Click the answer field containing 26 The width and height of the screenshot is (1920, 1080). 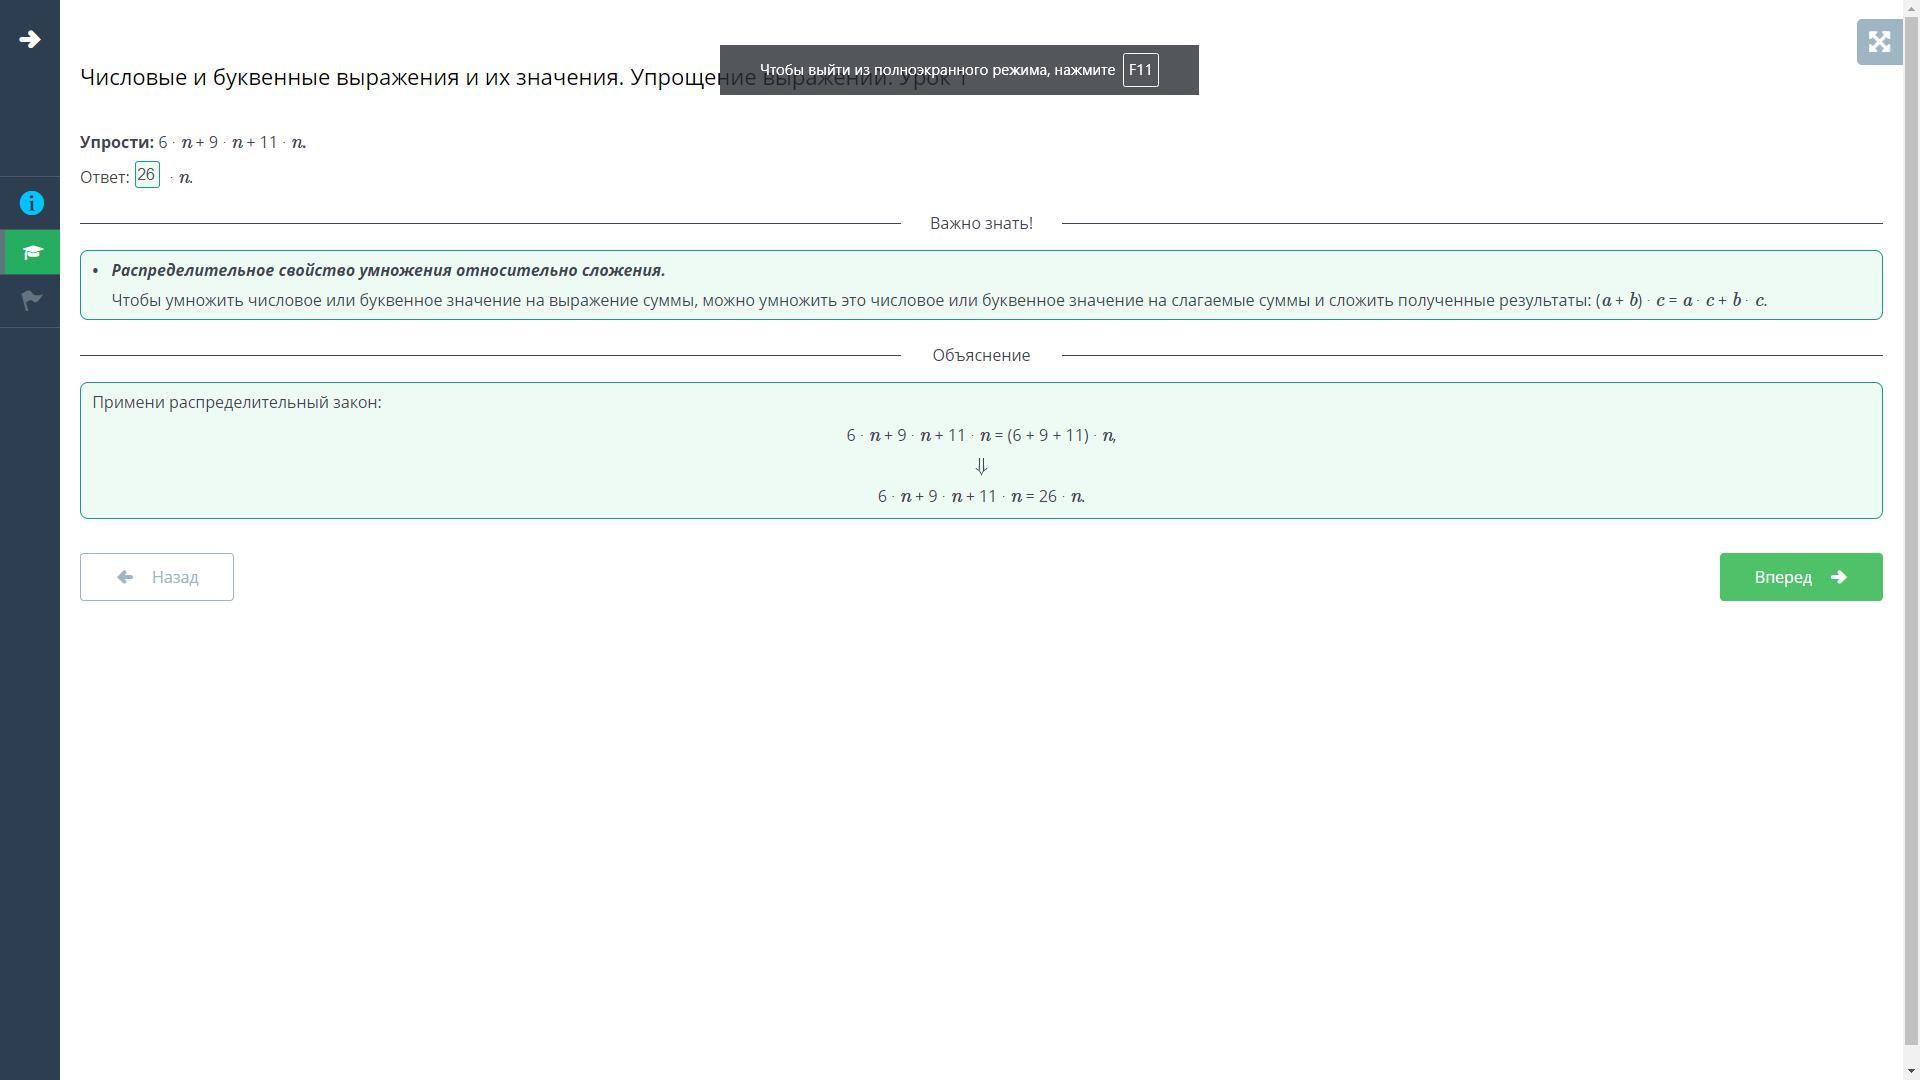click(x=147, y=175)
